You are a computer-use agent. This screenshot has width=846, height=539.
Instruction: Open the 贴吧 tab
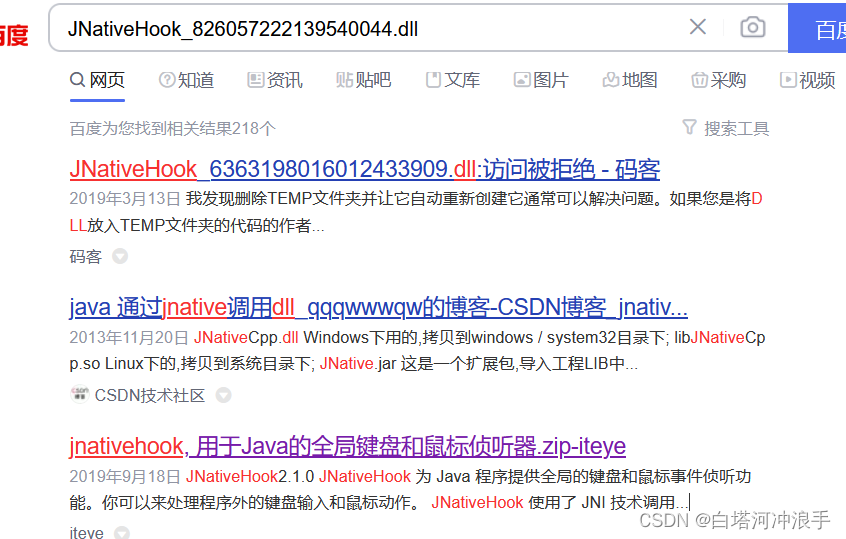tap(363, 80)
